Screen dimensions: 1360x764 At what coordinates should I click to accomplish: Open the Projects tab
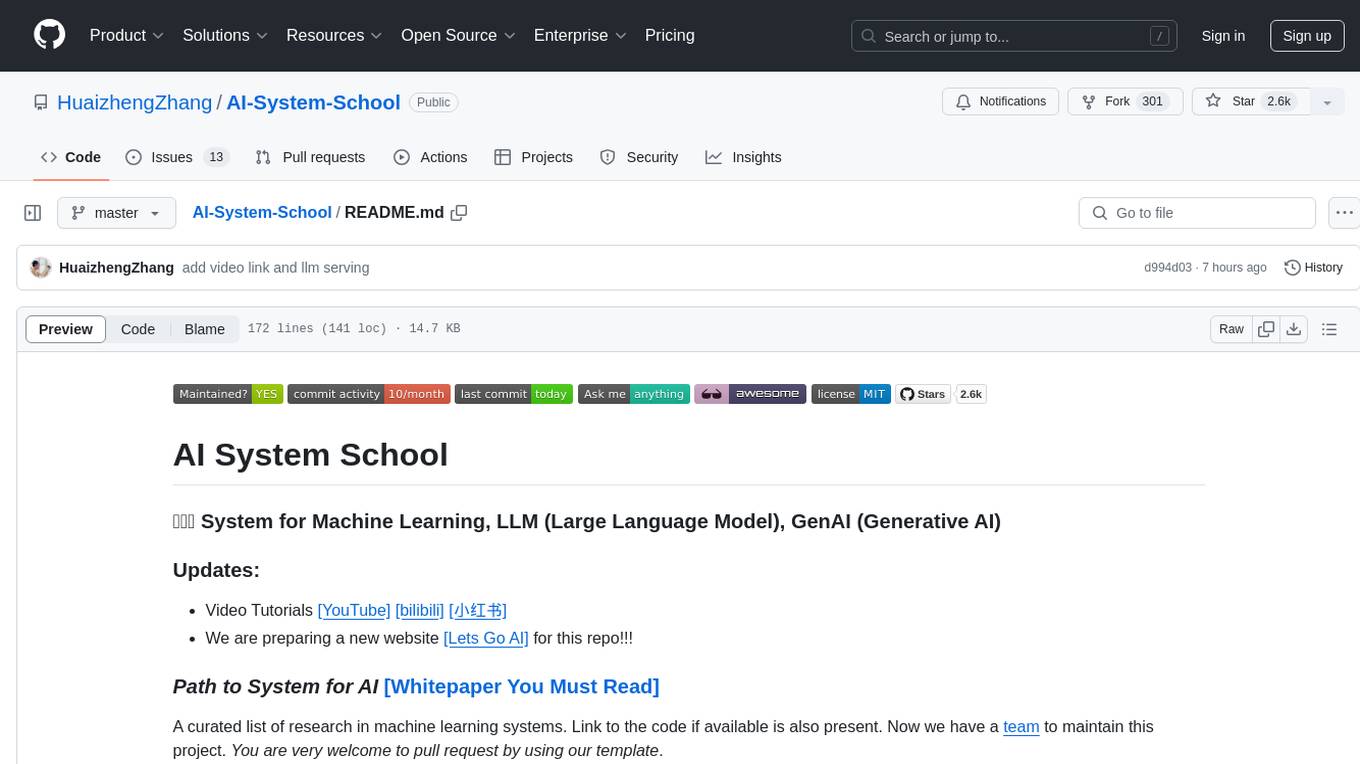point(533,157)
